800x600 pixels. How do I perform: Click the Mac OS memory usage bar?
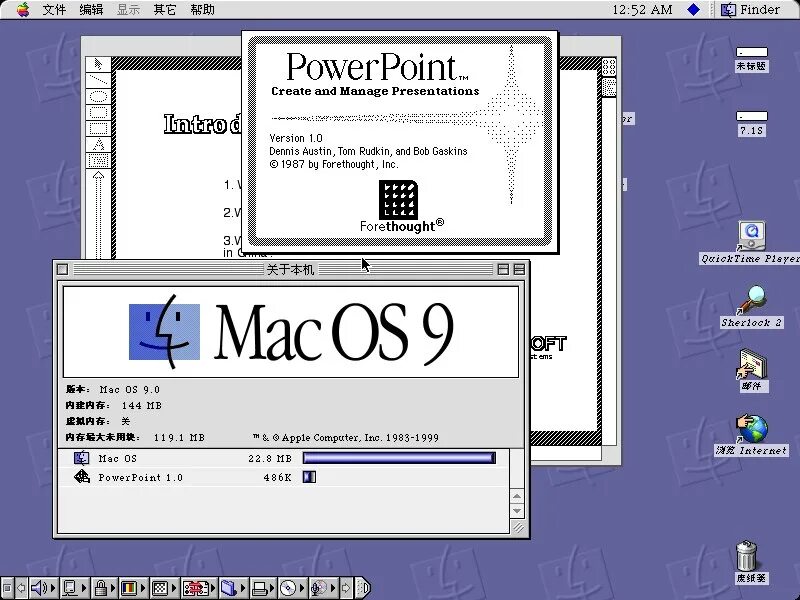point(399,458)
